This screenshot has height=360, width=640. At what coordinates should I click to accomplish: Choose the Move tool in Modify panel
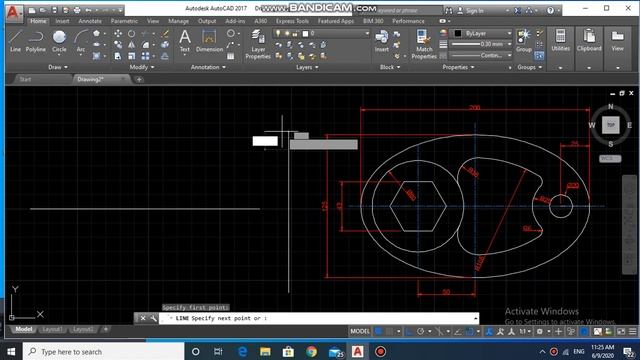click(x=118, y=33)
